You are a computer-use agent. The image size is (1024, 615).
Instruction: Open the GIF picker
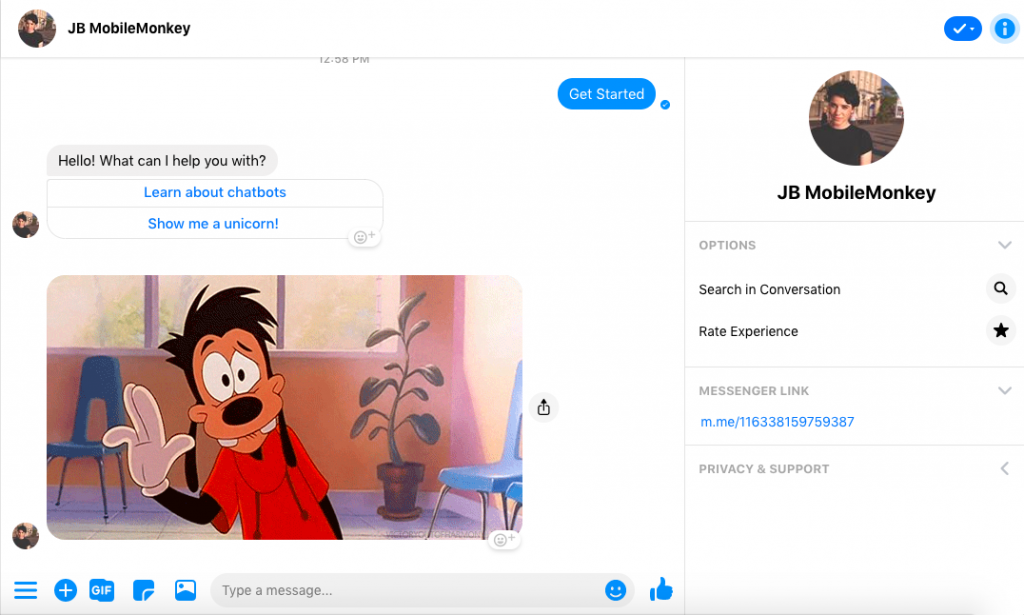(x=101, y=590)
